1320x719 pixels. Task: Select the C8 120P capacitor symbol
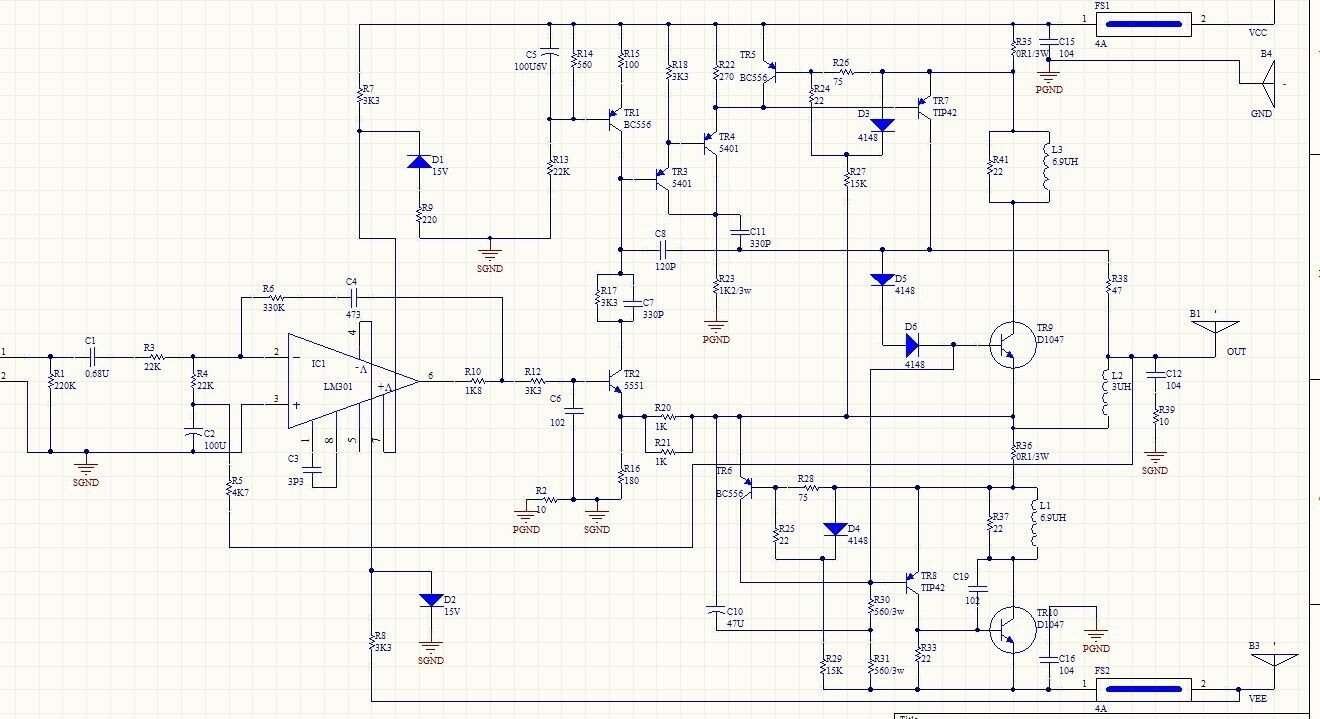pyautogui.click(x=661, y=250)
